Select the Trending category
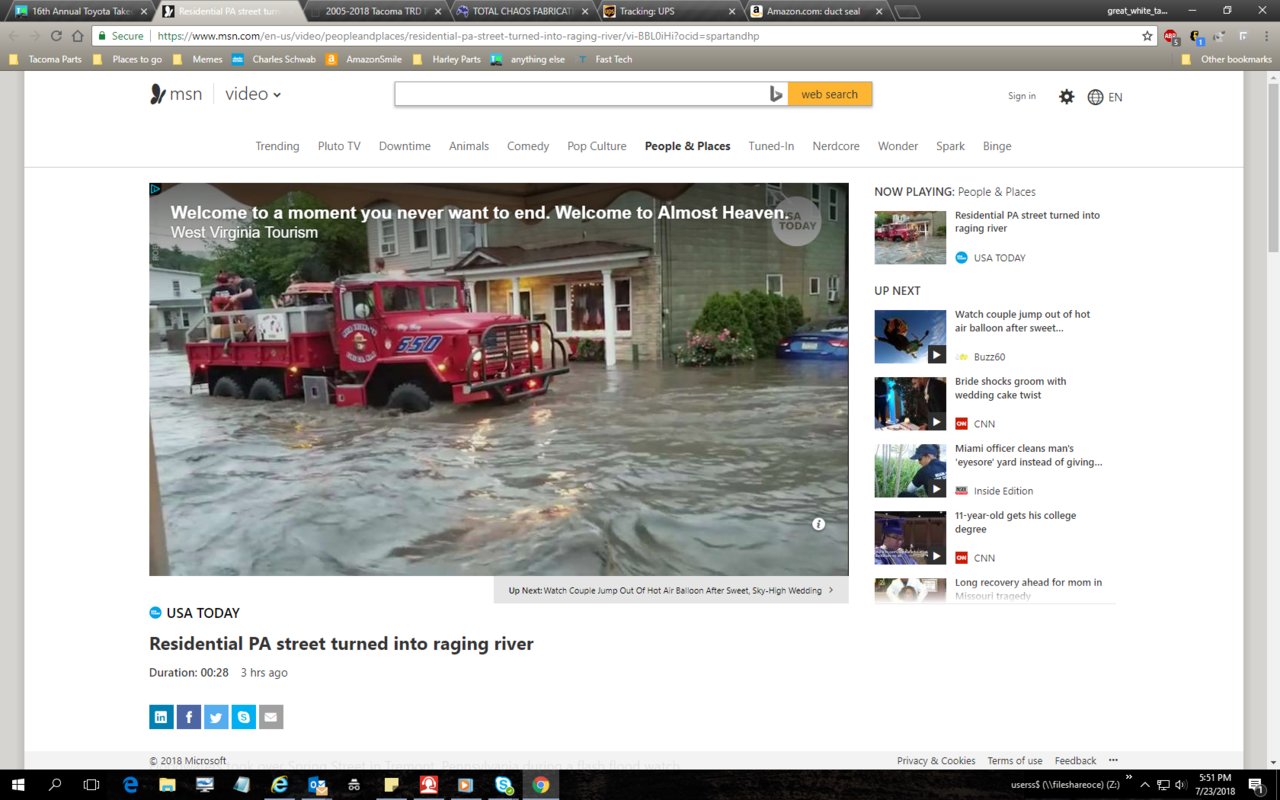Viewport: 1280px width, 800px height. pos(277,146)
